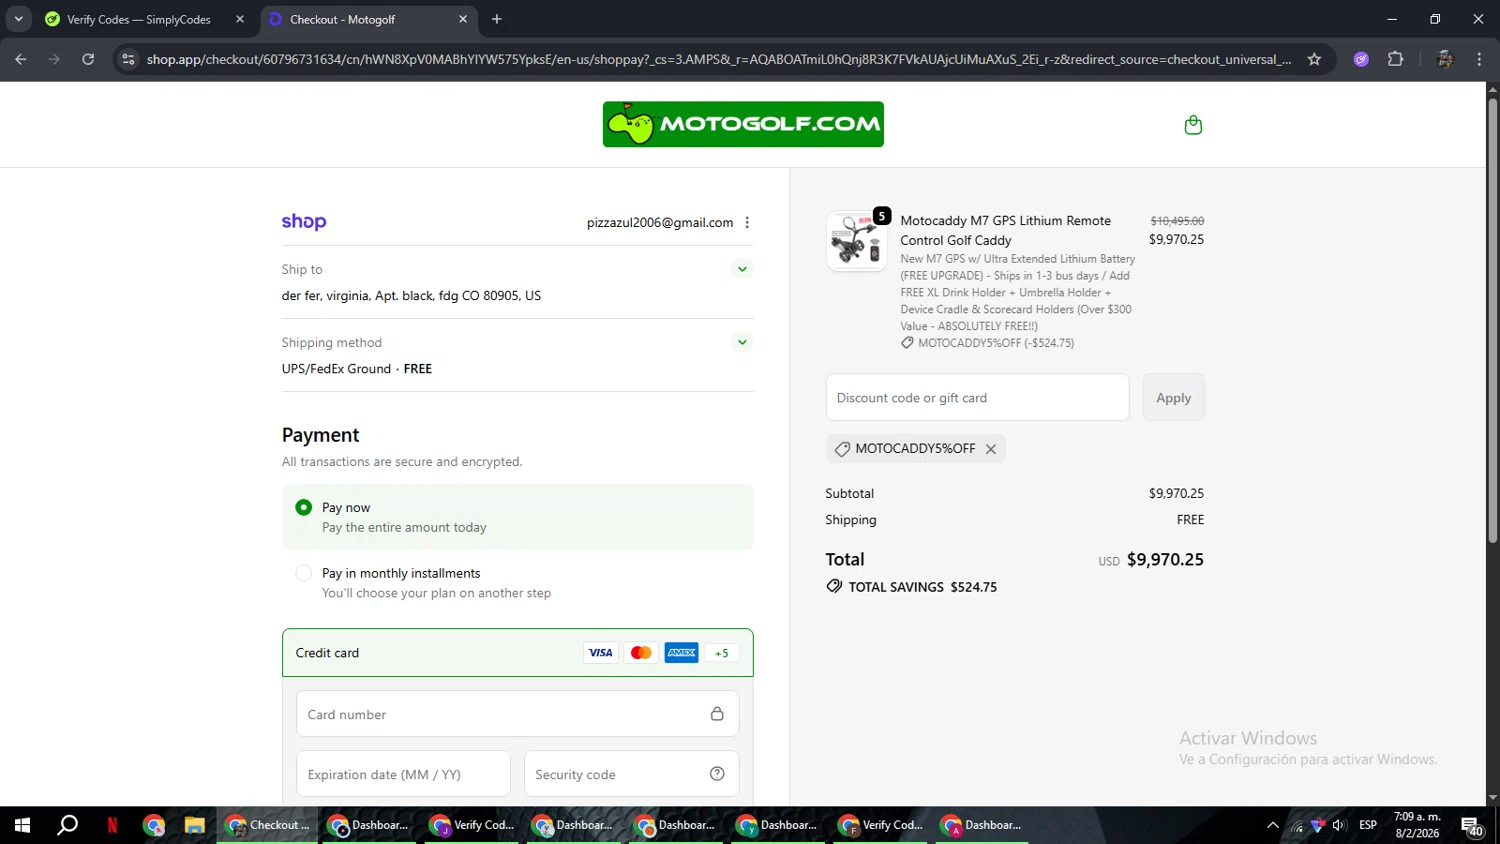Click the Credit card payment header
The image size is (1500, 844).
click(518, 653)
